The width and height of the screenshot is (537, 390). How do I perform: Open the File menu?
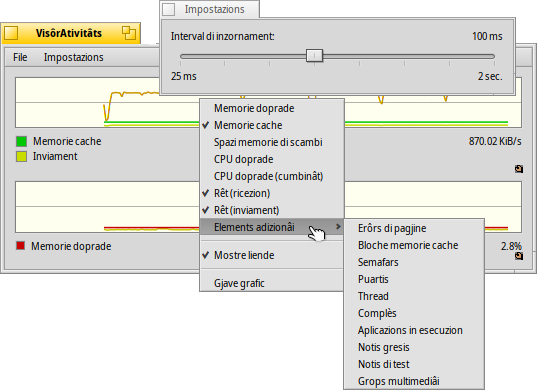coord(20,57)
